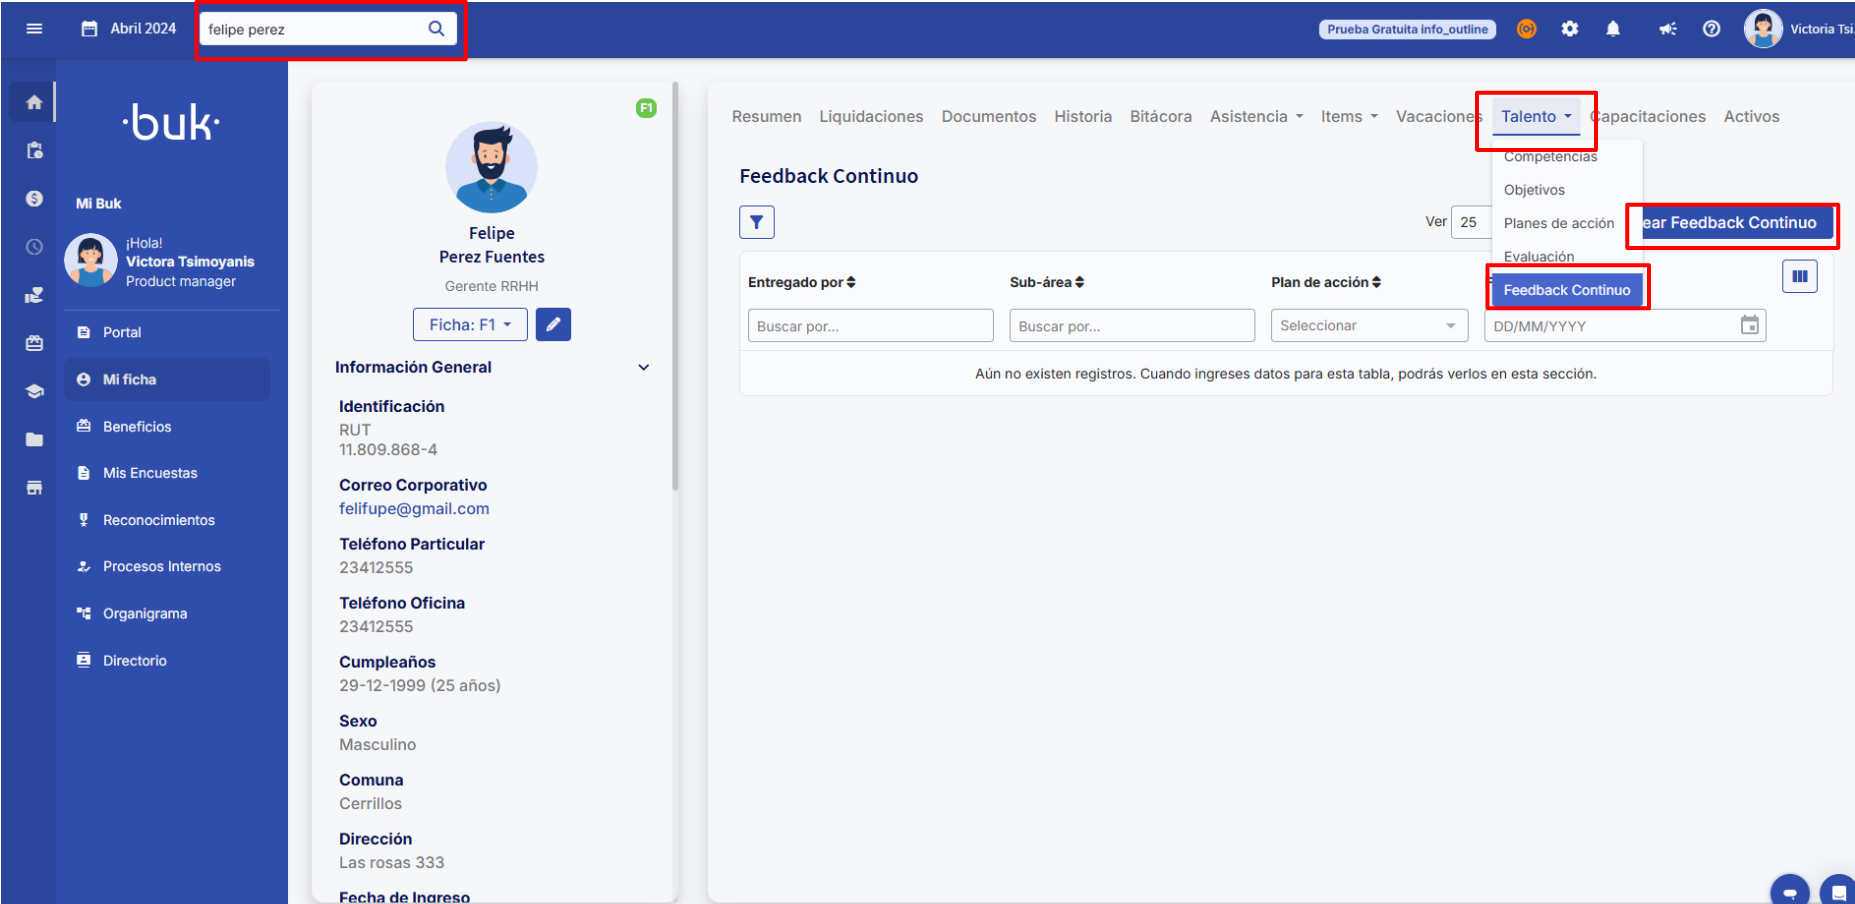The image size is (1855, 904).
Task: Click the chat bubble icon at bottom right
Action: [1838, 892]
